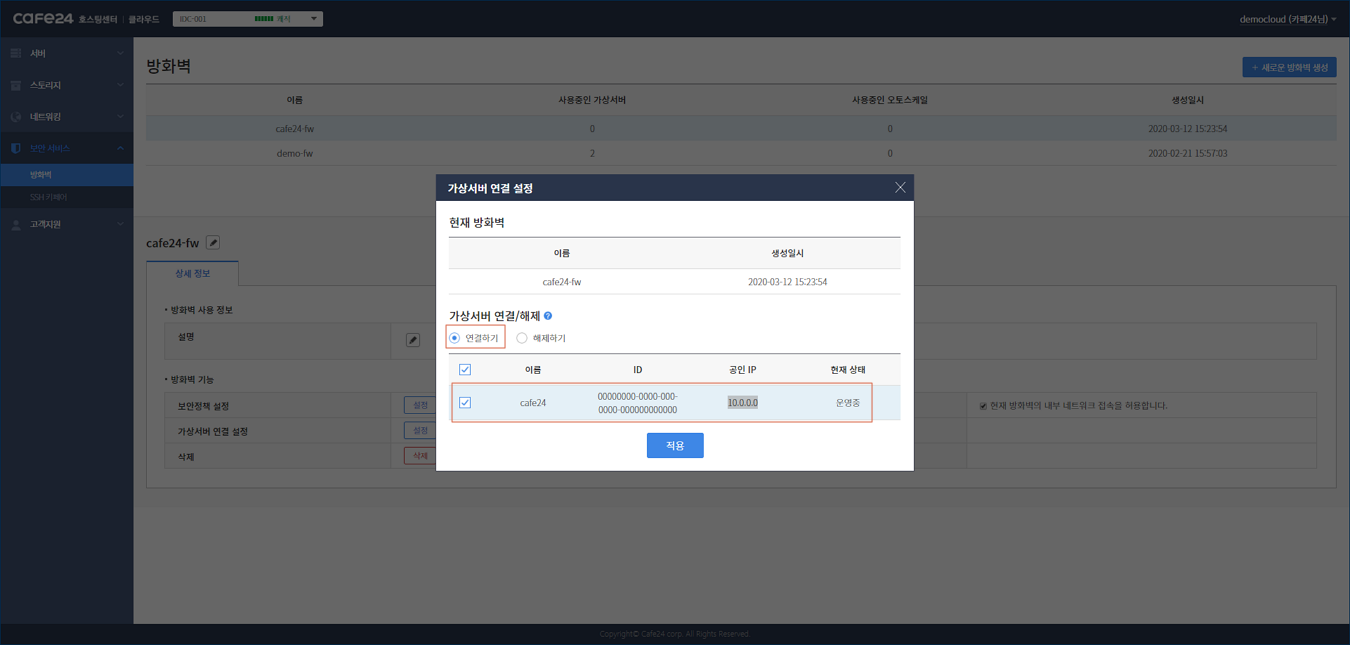Expand the 서버 menu chevron

click(120, 53)
